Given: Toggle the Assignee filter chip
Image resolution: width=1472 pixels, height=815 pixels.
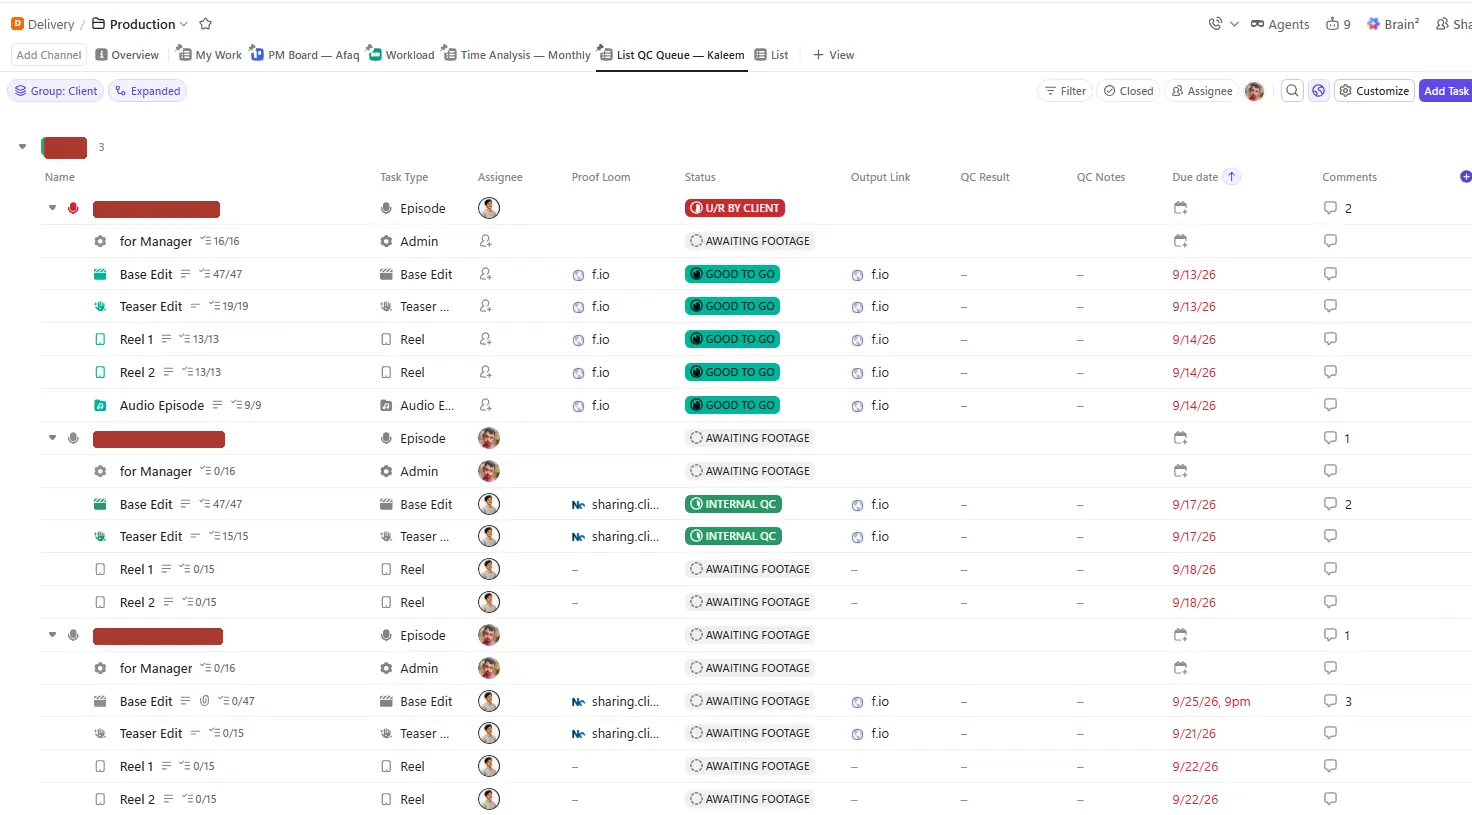Looking at the screenshot, I should coord(1201,91).
